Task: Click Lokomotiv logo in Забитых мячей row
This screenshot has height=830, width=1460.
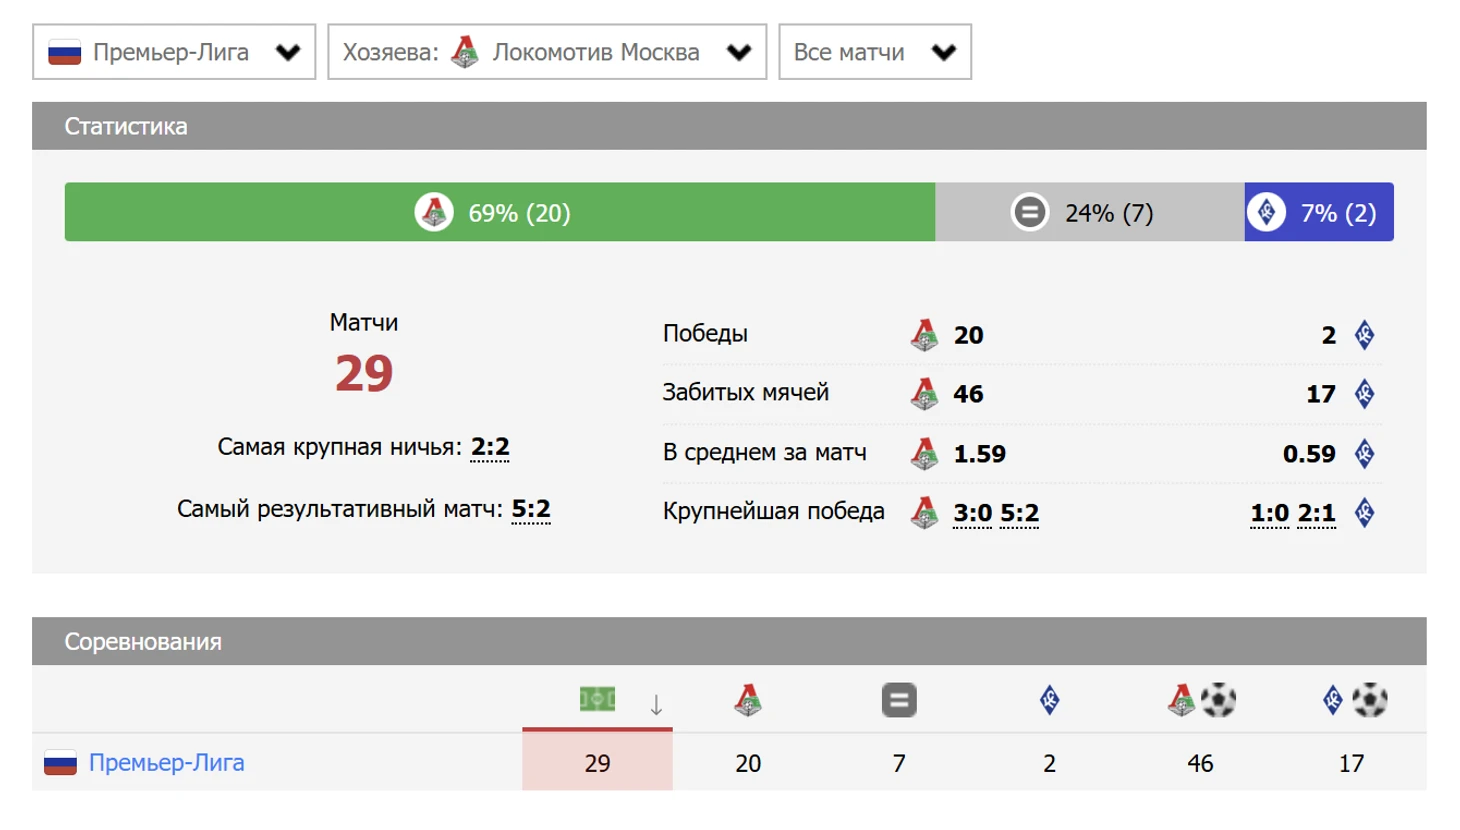Action: click(925, 394)
